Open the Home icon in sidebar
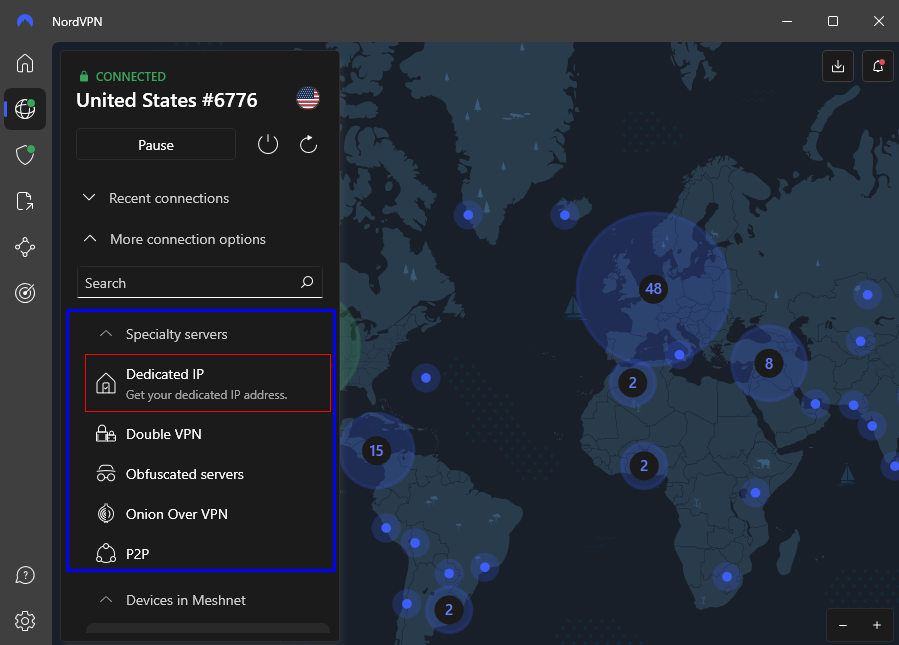The width and height of the screenshot is (899, 645). (x=25, y=63)
